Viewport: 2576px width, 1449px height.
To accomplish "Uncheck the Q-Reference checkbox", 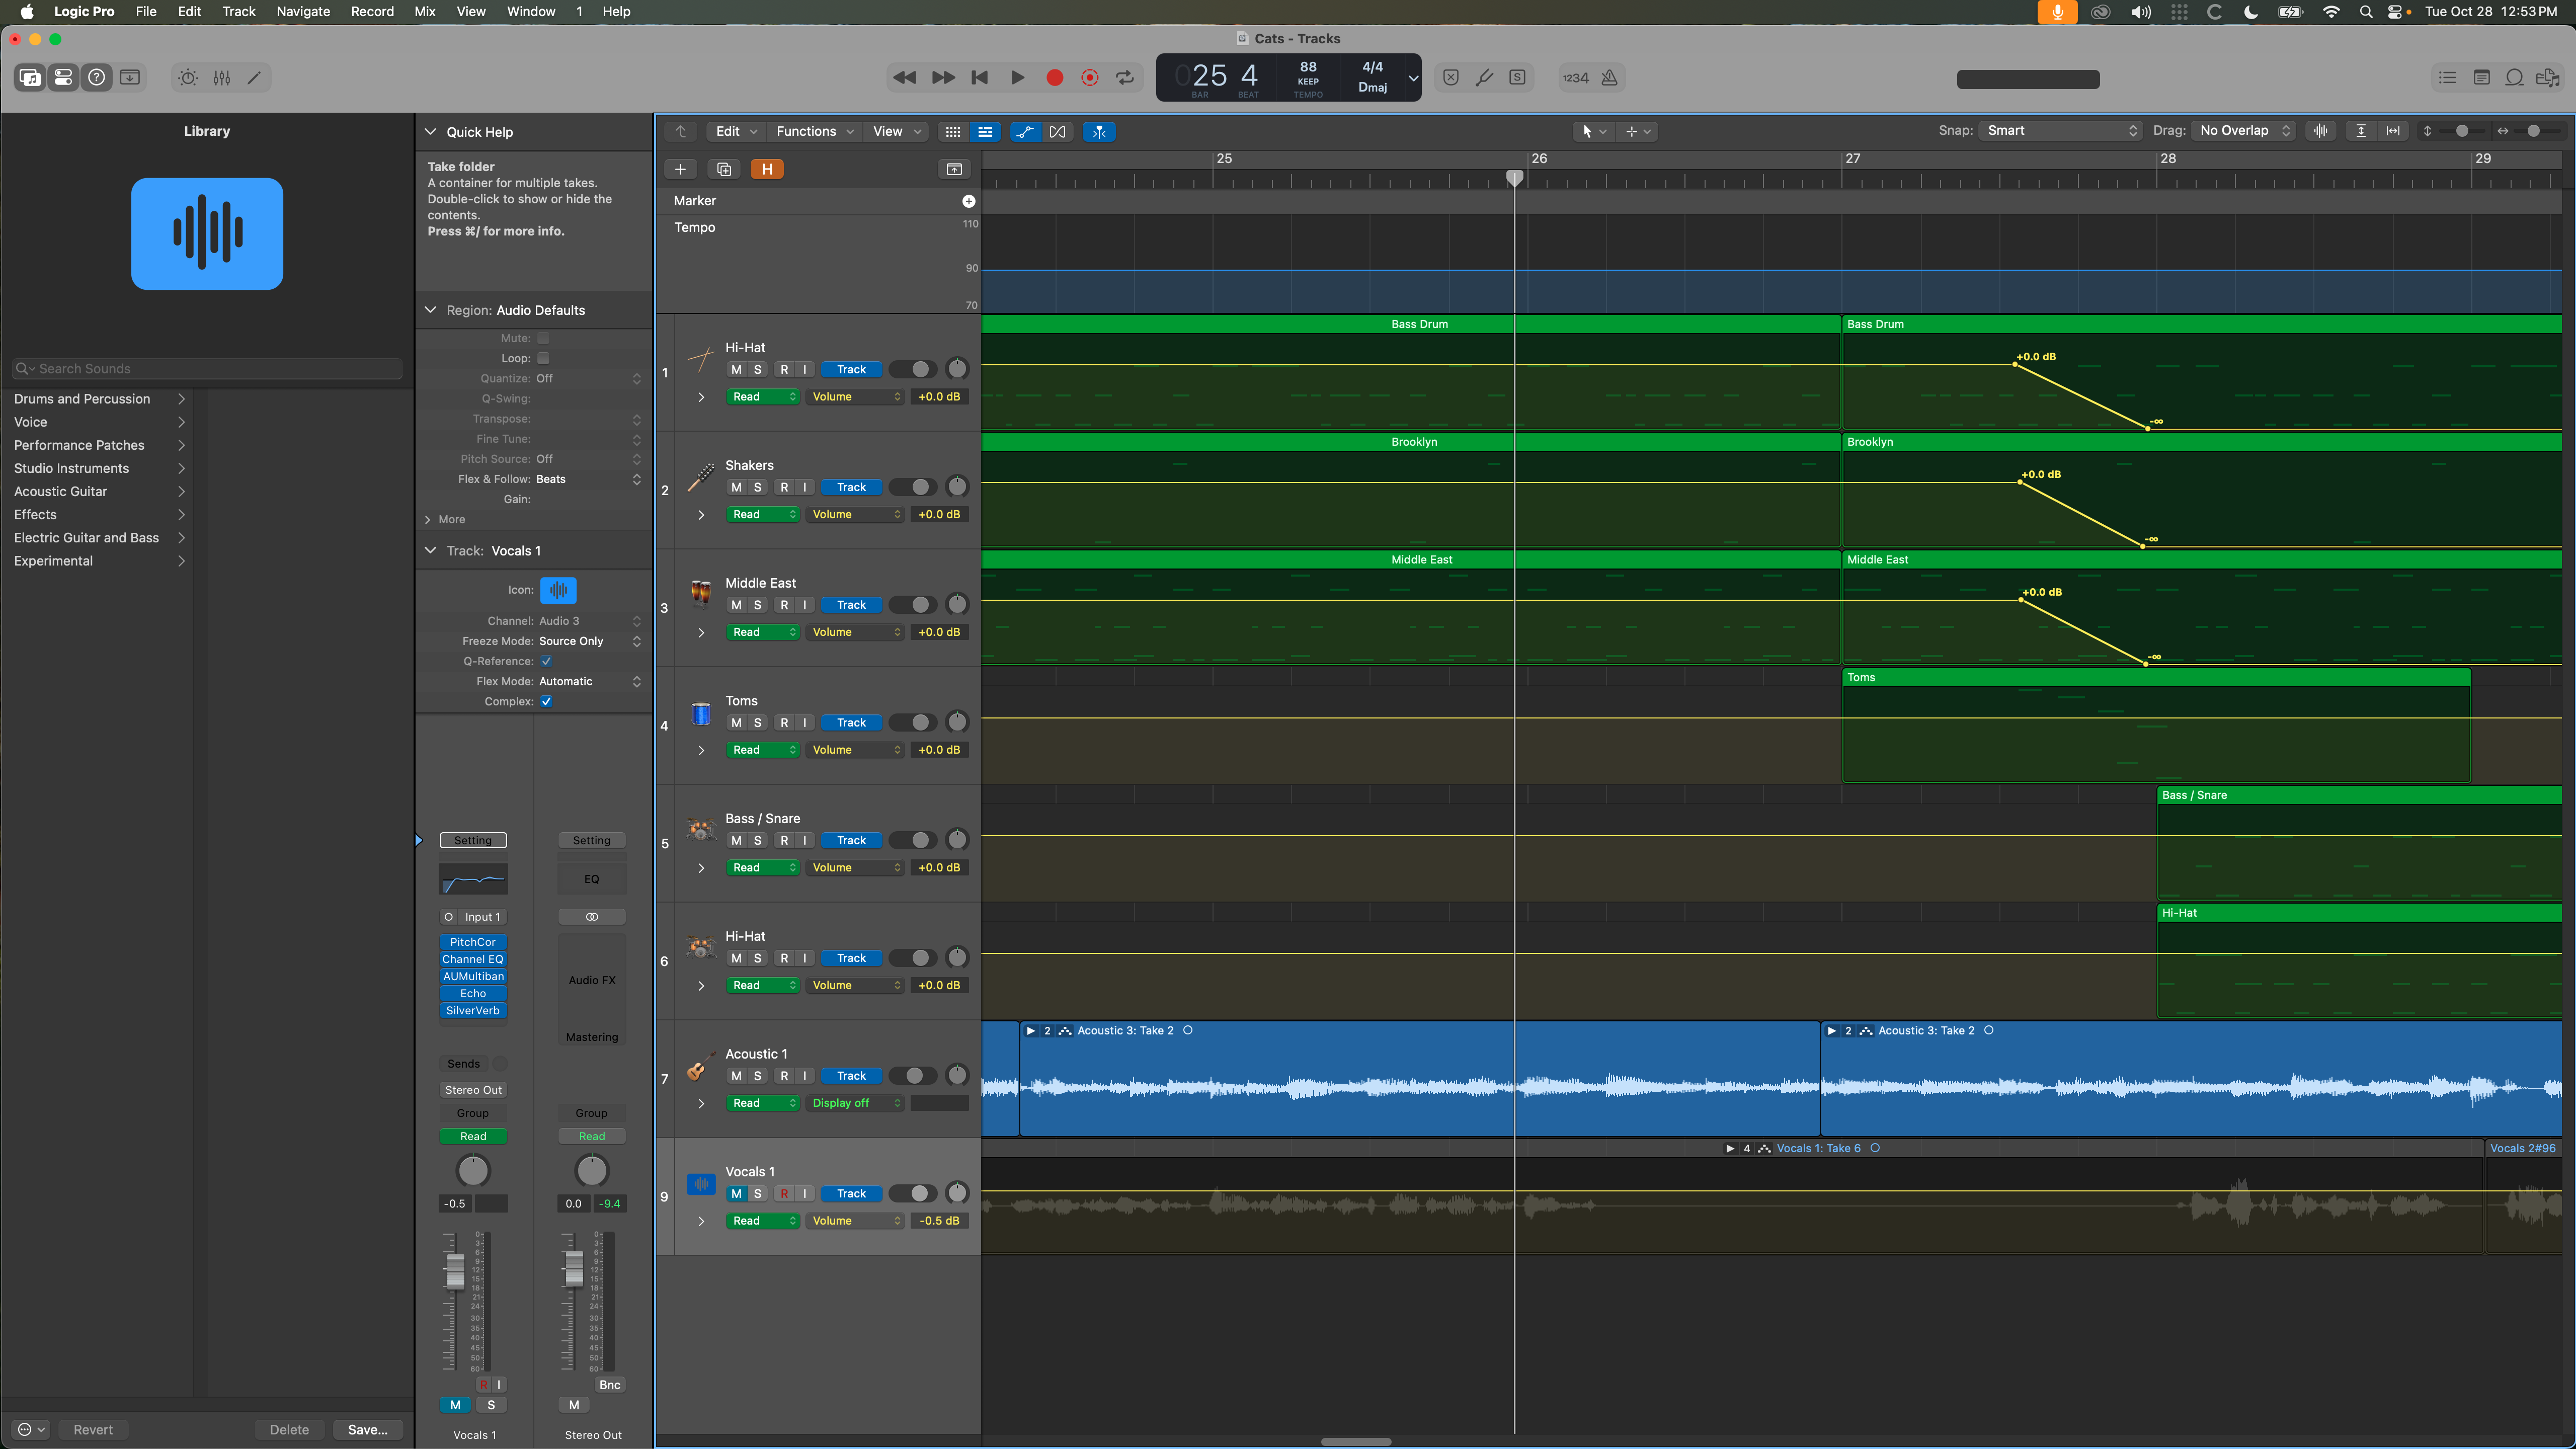I will coord(546,661).
